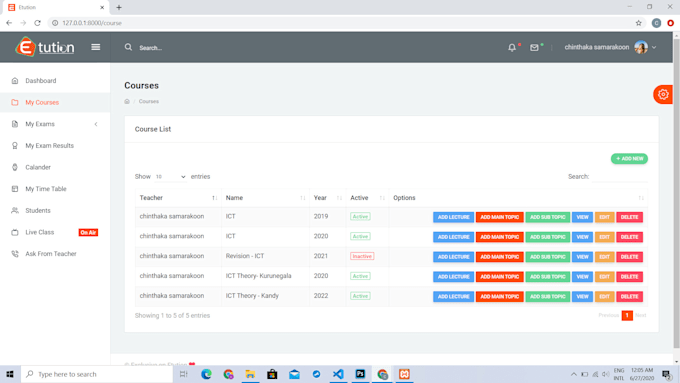The width and height of the screenshot is (680, 383).
Task: Open Task View on the taskbar
Action: click(x=184, y=374)
